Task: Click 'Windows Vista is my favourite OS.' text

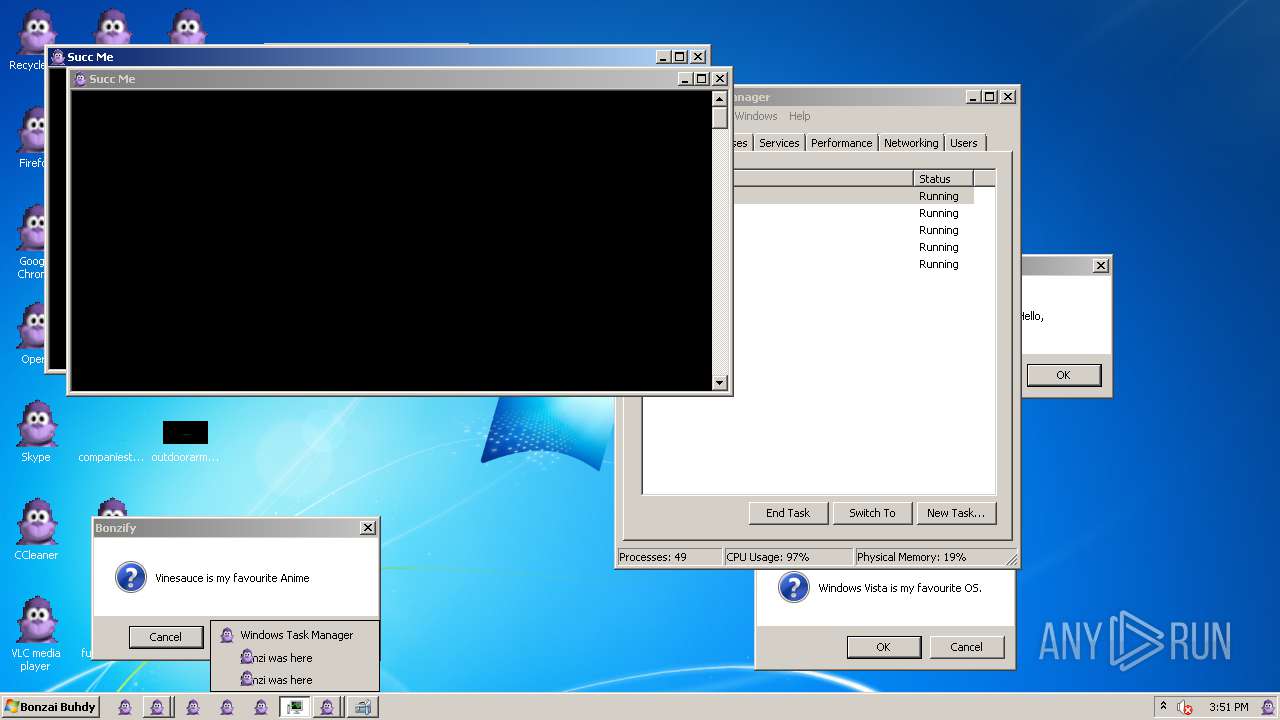Action: coord(900,588)
